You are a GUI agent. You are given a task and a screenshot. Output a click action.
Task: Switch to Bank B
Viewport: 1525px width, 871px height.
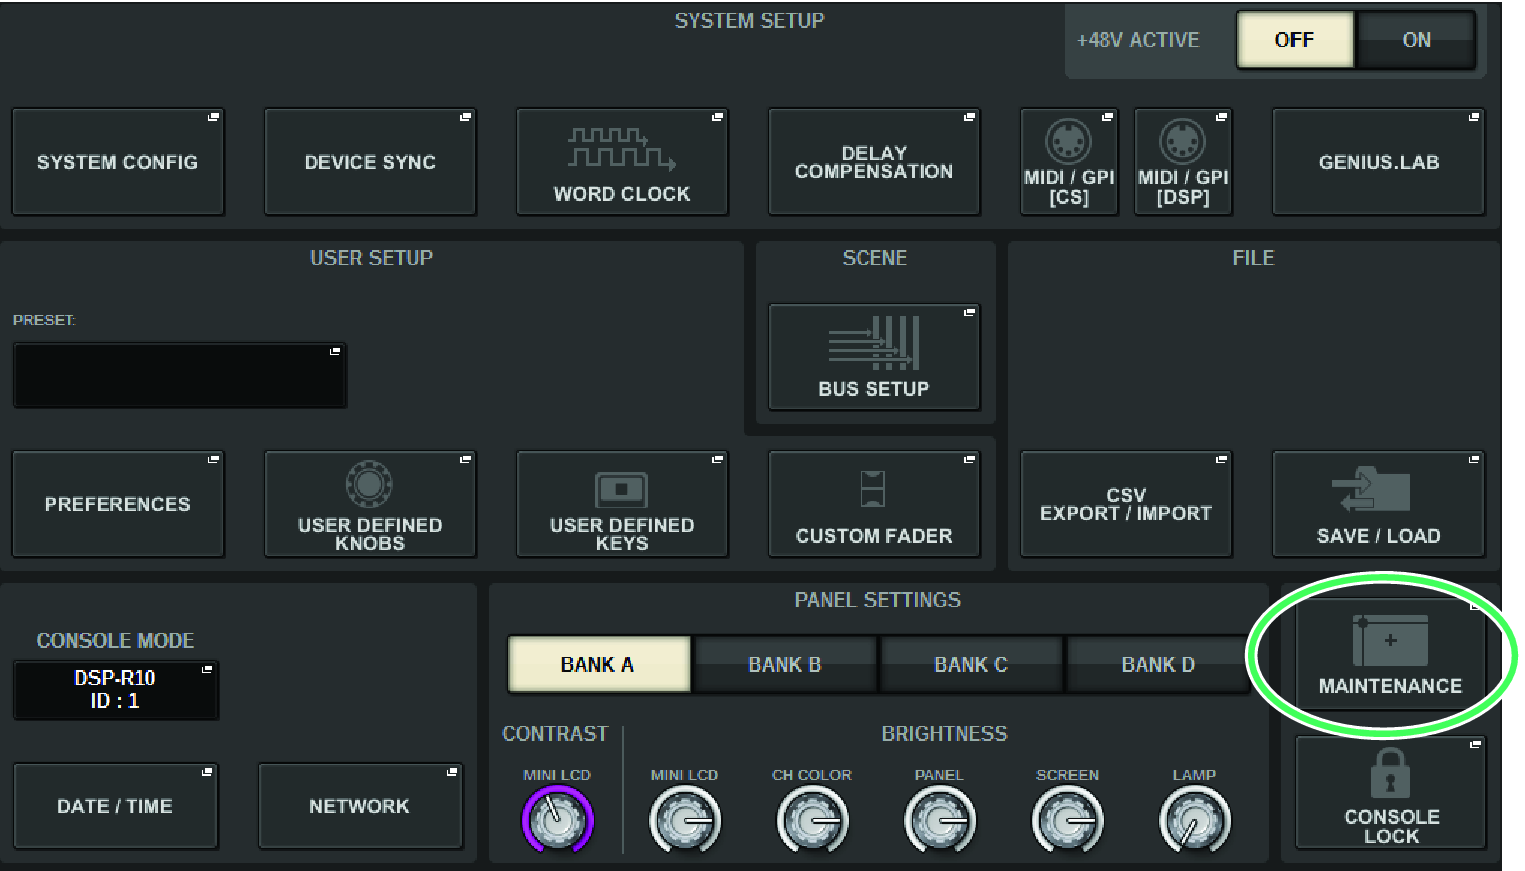784,664
